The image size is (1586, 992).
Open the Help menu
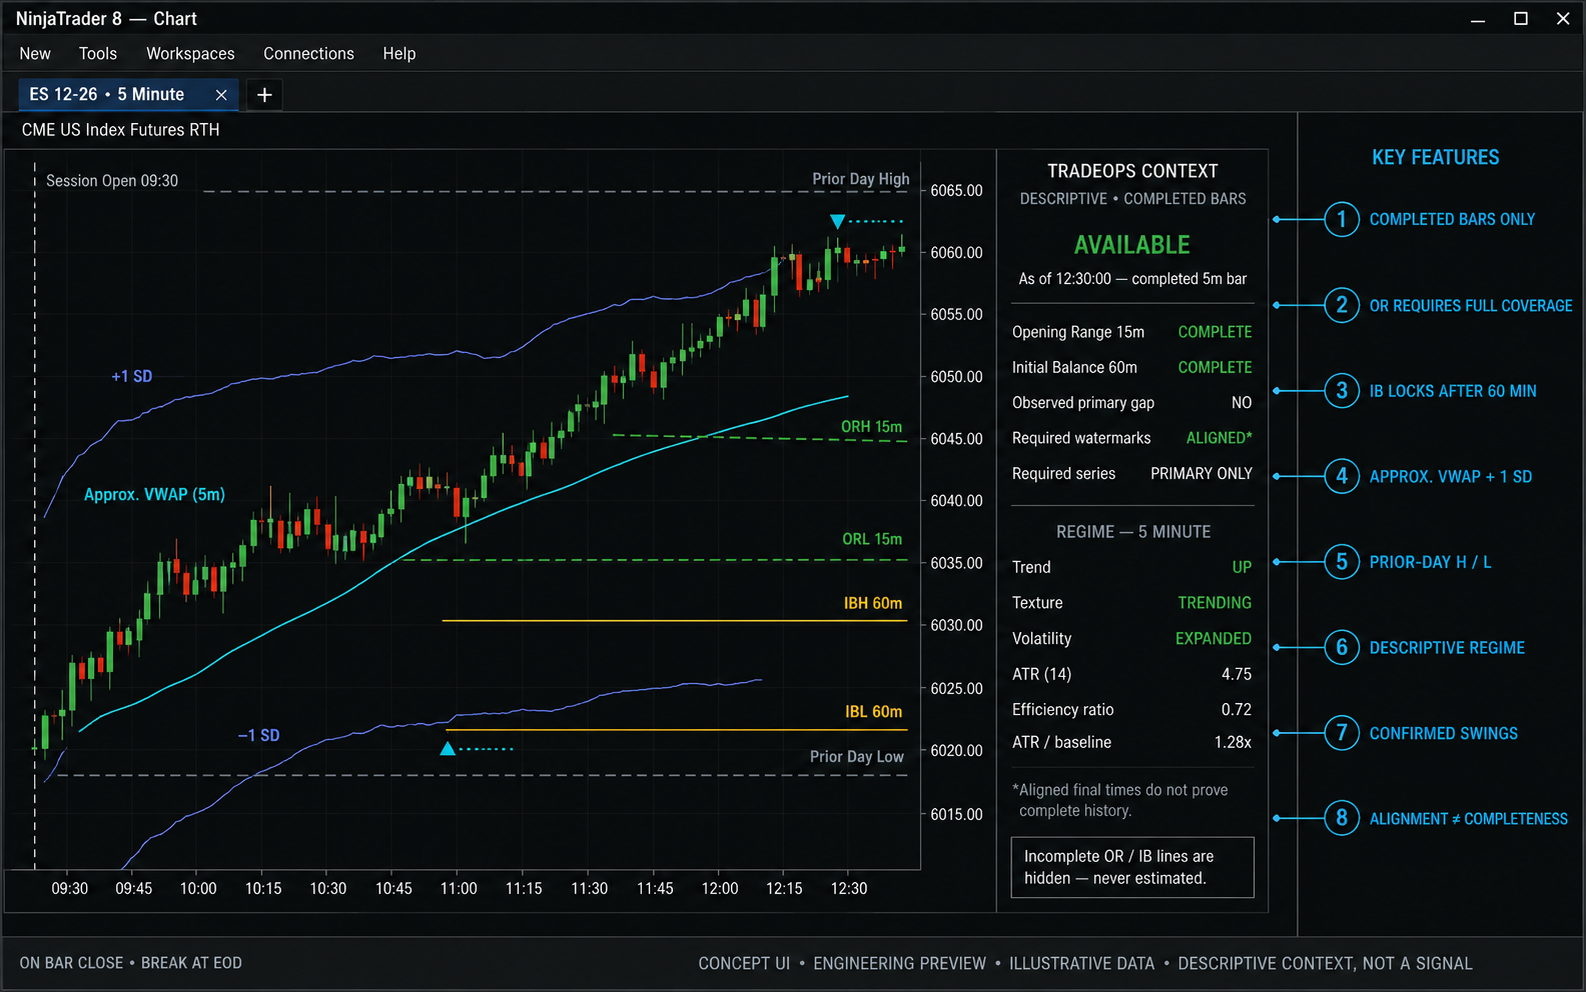399,54
